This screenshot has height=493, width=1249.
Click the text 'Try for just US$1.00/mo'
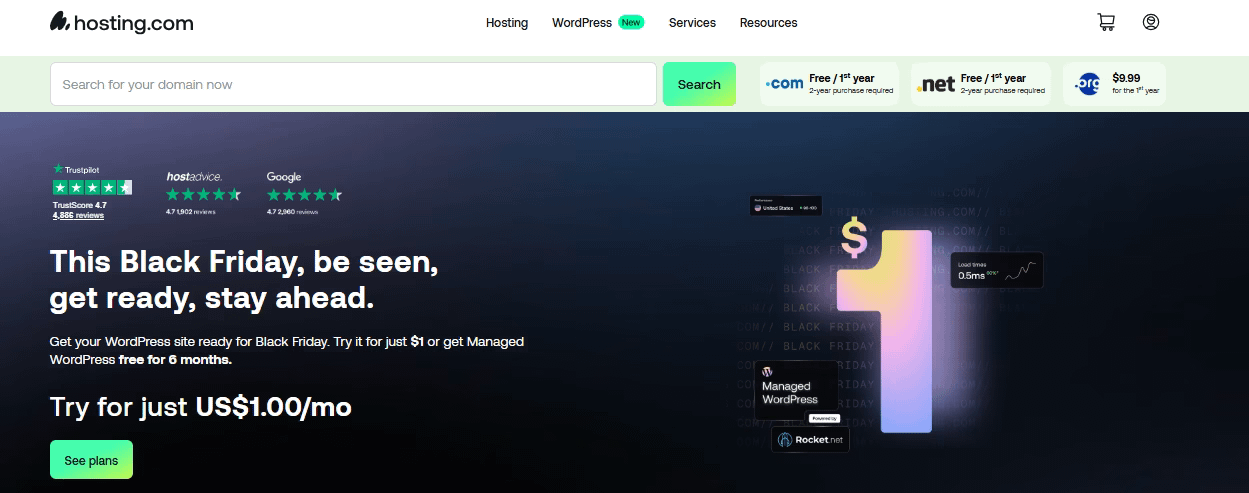201,407
